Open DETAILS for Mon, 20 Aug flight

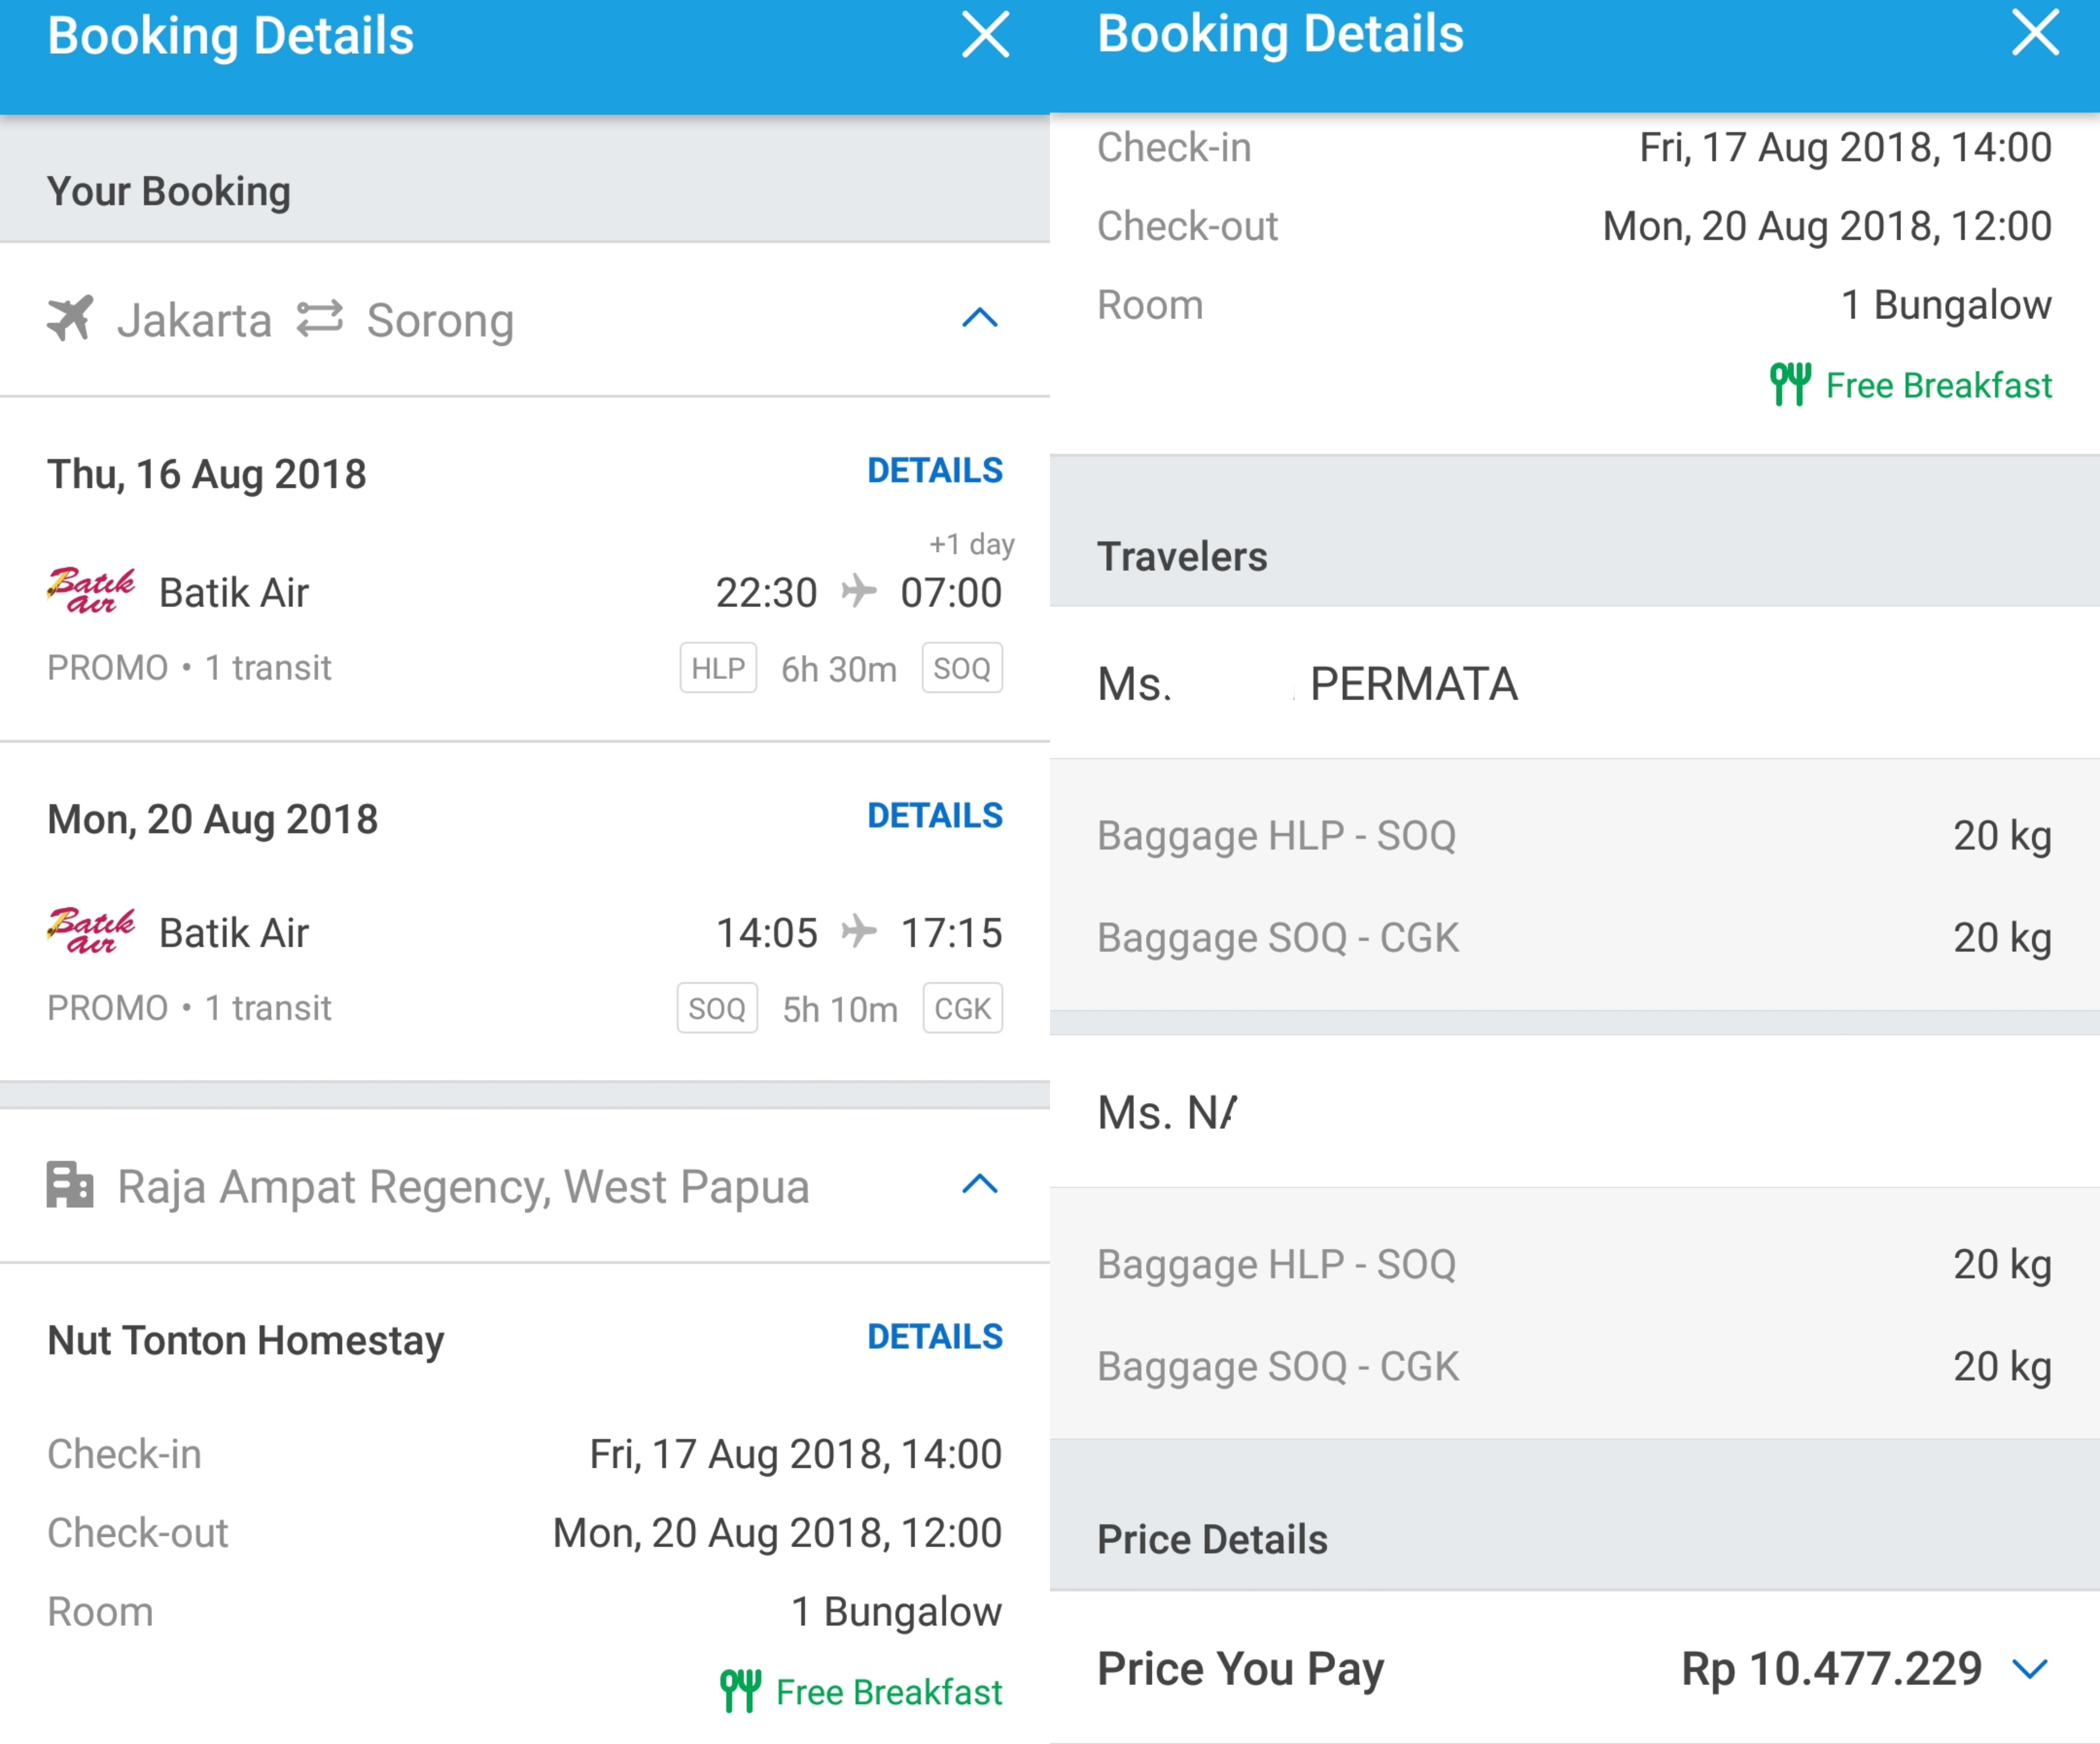coord(935,815)
